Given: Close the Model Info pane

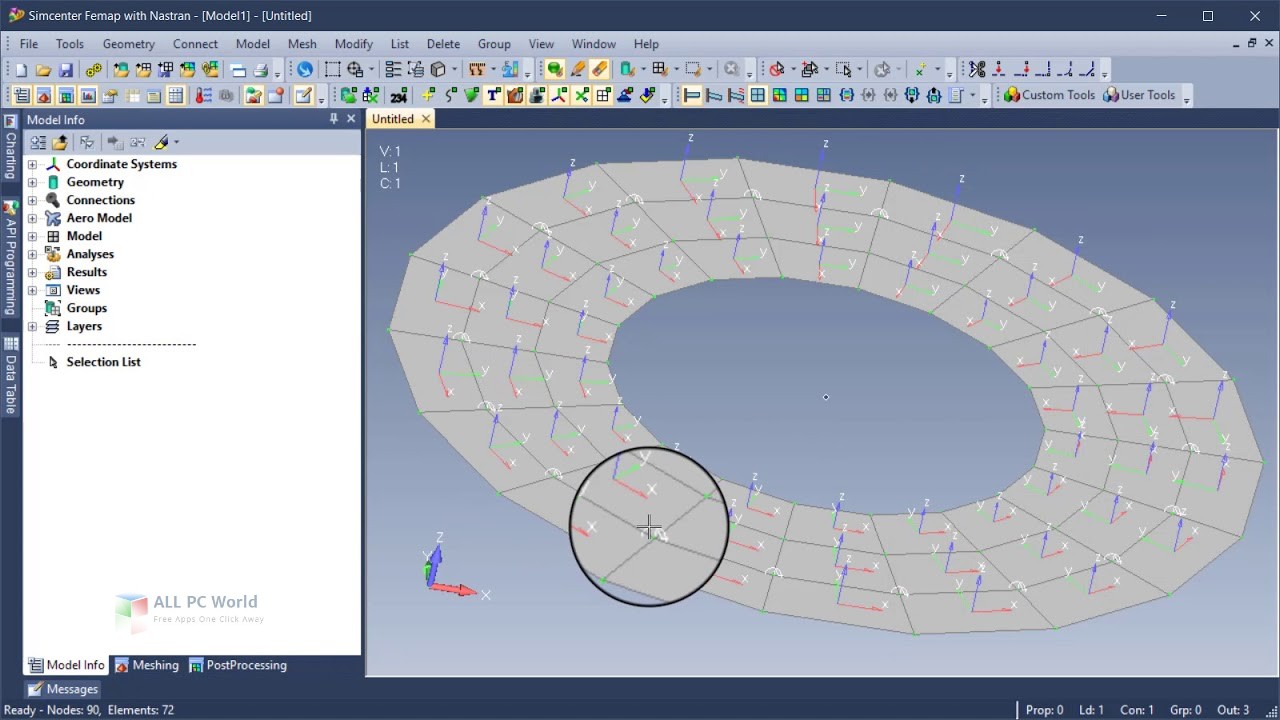Looking at the screenshot, I should (x=351, y=119).
